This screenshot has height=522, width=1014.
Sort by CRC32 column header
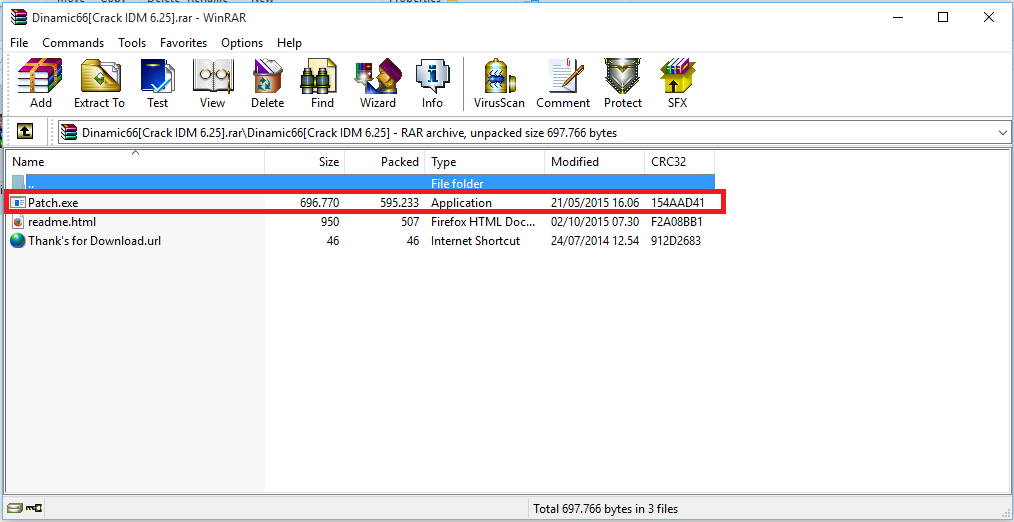(680, 162)
